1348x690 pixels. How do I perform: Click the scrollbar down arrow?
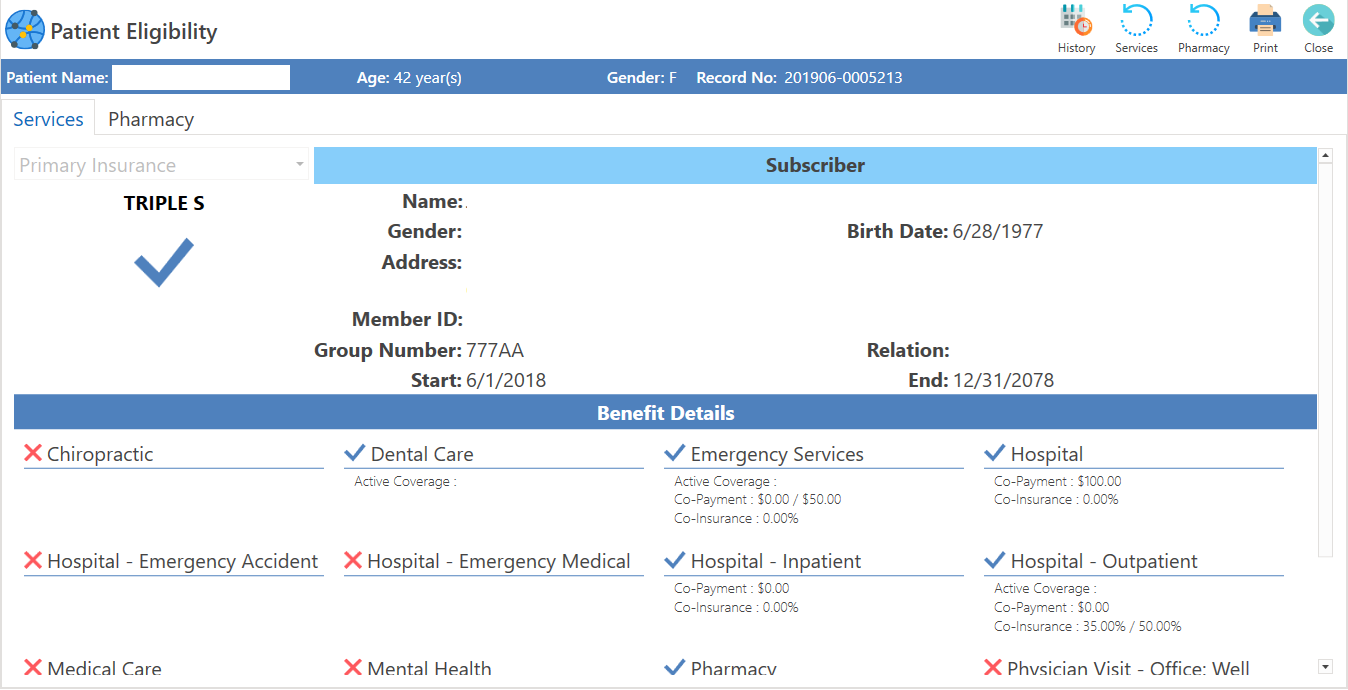[1326, 666]
